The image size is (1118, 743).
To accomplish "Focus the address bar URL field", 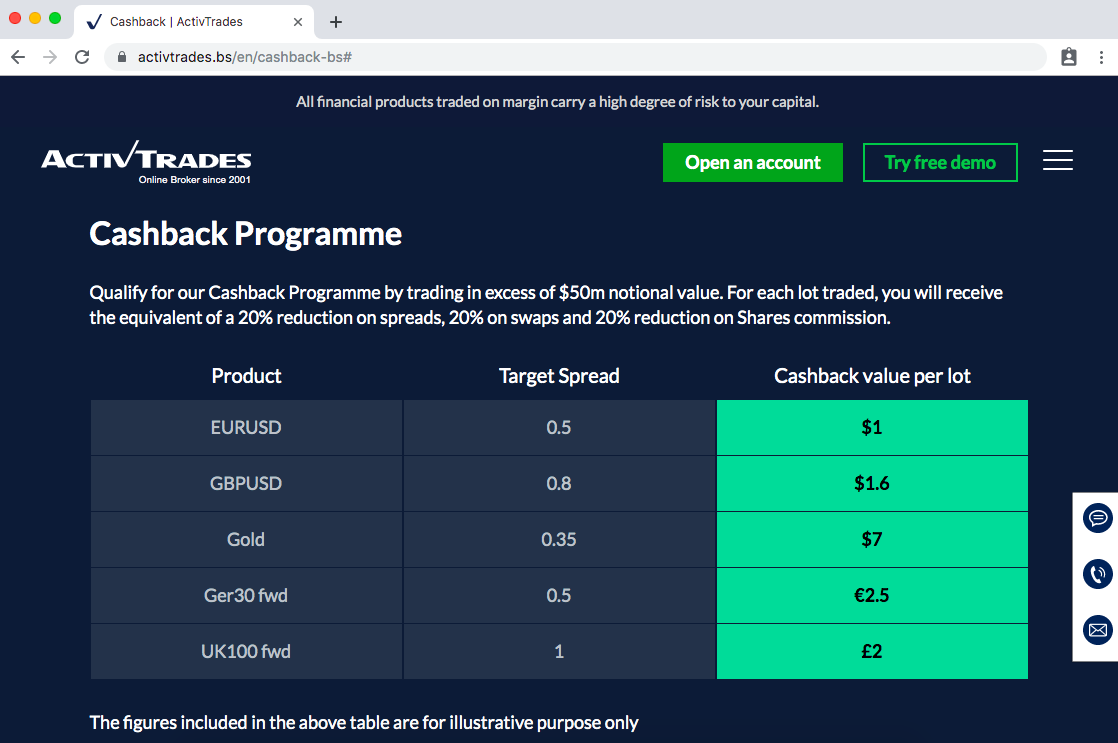I will pos(576,57).
